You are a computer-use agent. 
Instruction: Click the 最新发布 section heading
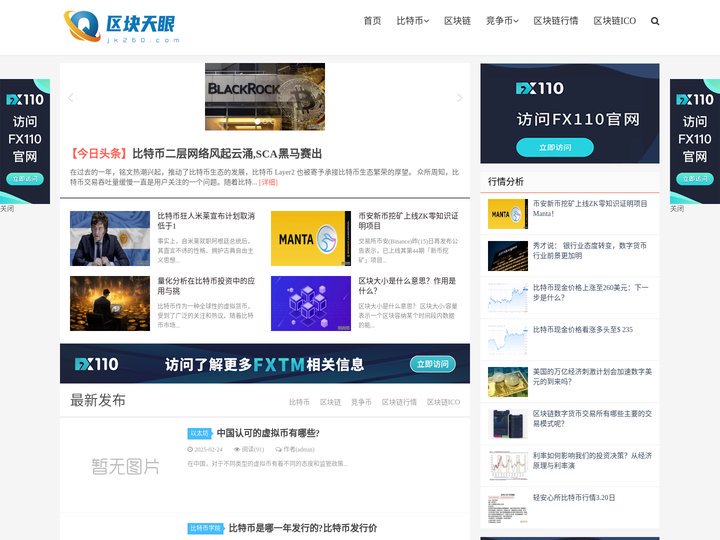[x=98, y=400]
